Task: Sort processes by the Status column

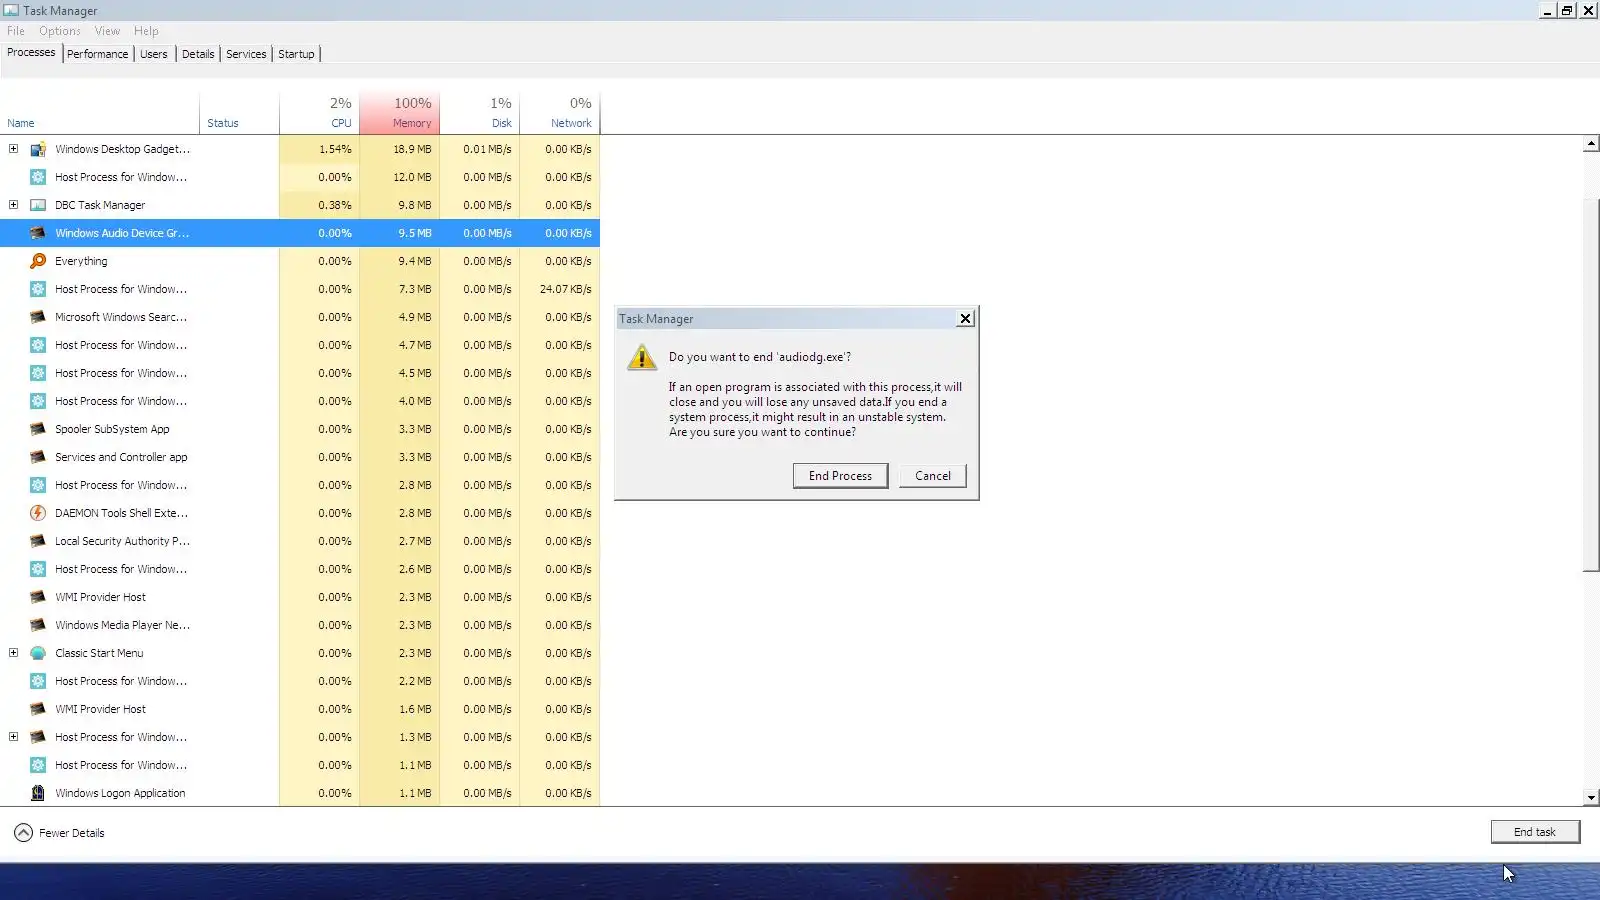Action: click(240, 112)
